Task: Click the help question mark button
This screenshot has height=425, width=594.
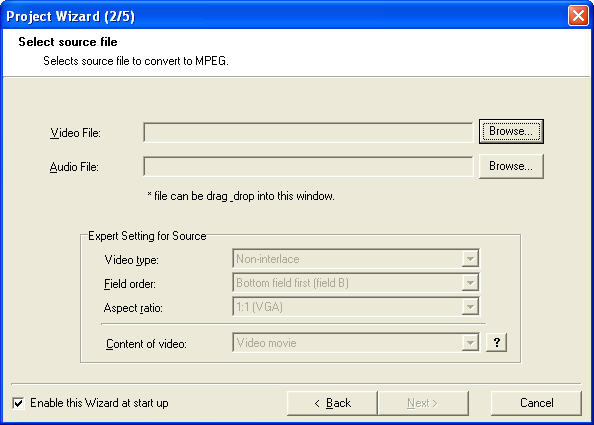Action: [x=497, y=343]
